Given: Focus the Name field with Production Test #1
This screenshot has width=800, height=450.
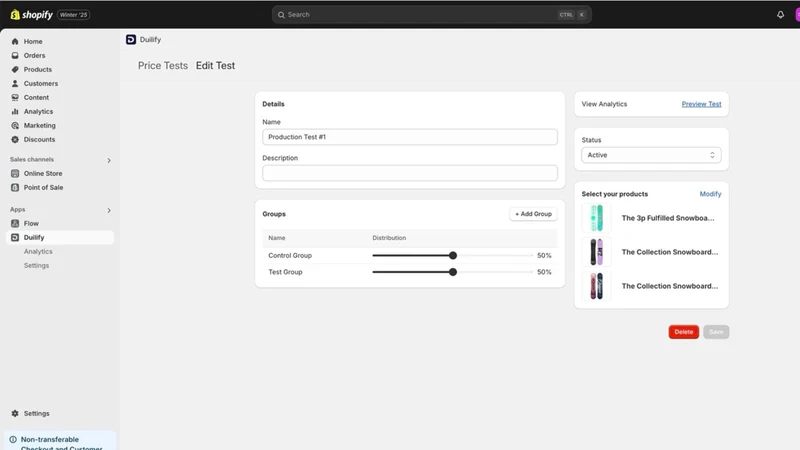Looking at the screenshot, I should (x=410, y=137).
